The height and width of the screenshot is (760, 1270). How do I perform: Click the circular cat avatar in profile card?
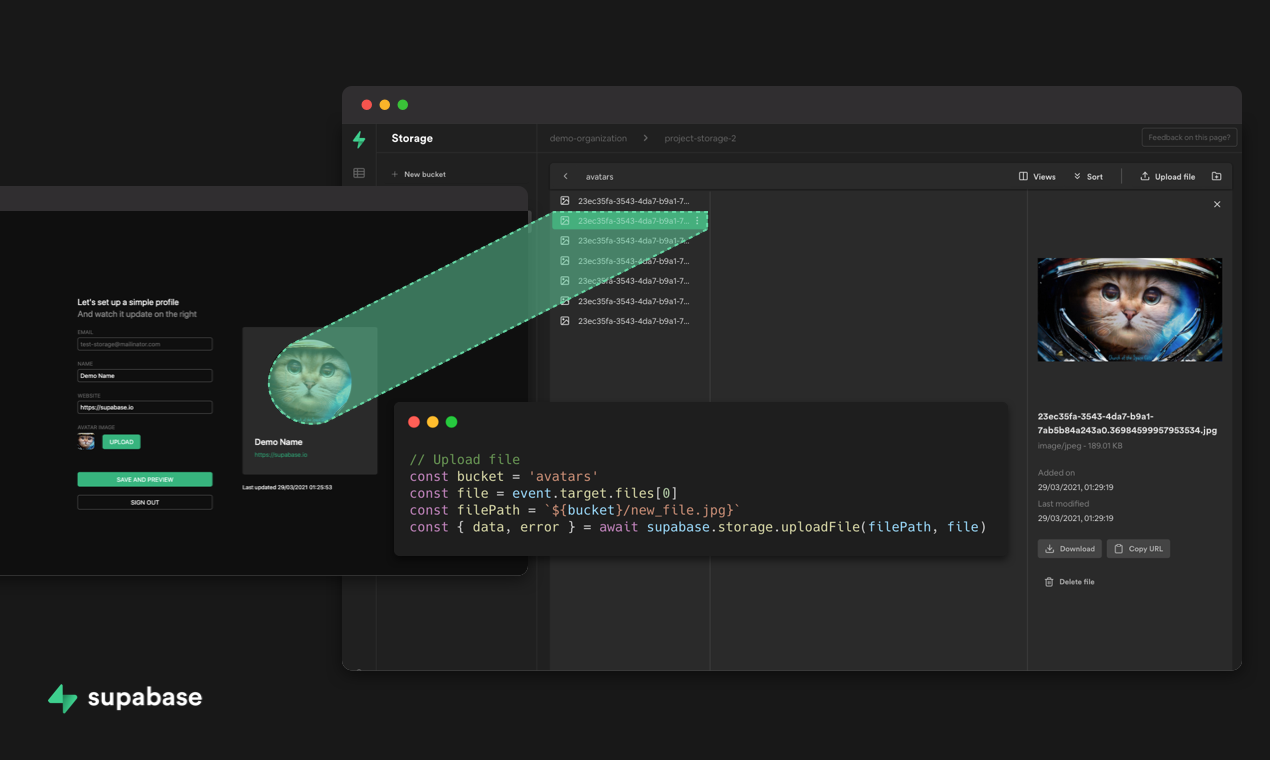(310, 381)
